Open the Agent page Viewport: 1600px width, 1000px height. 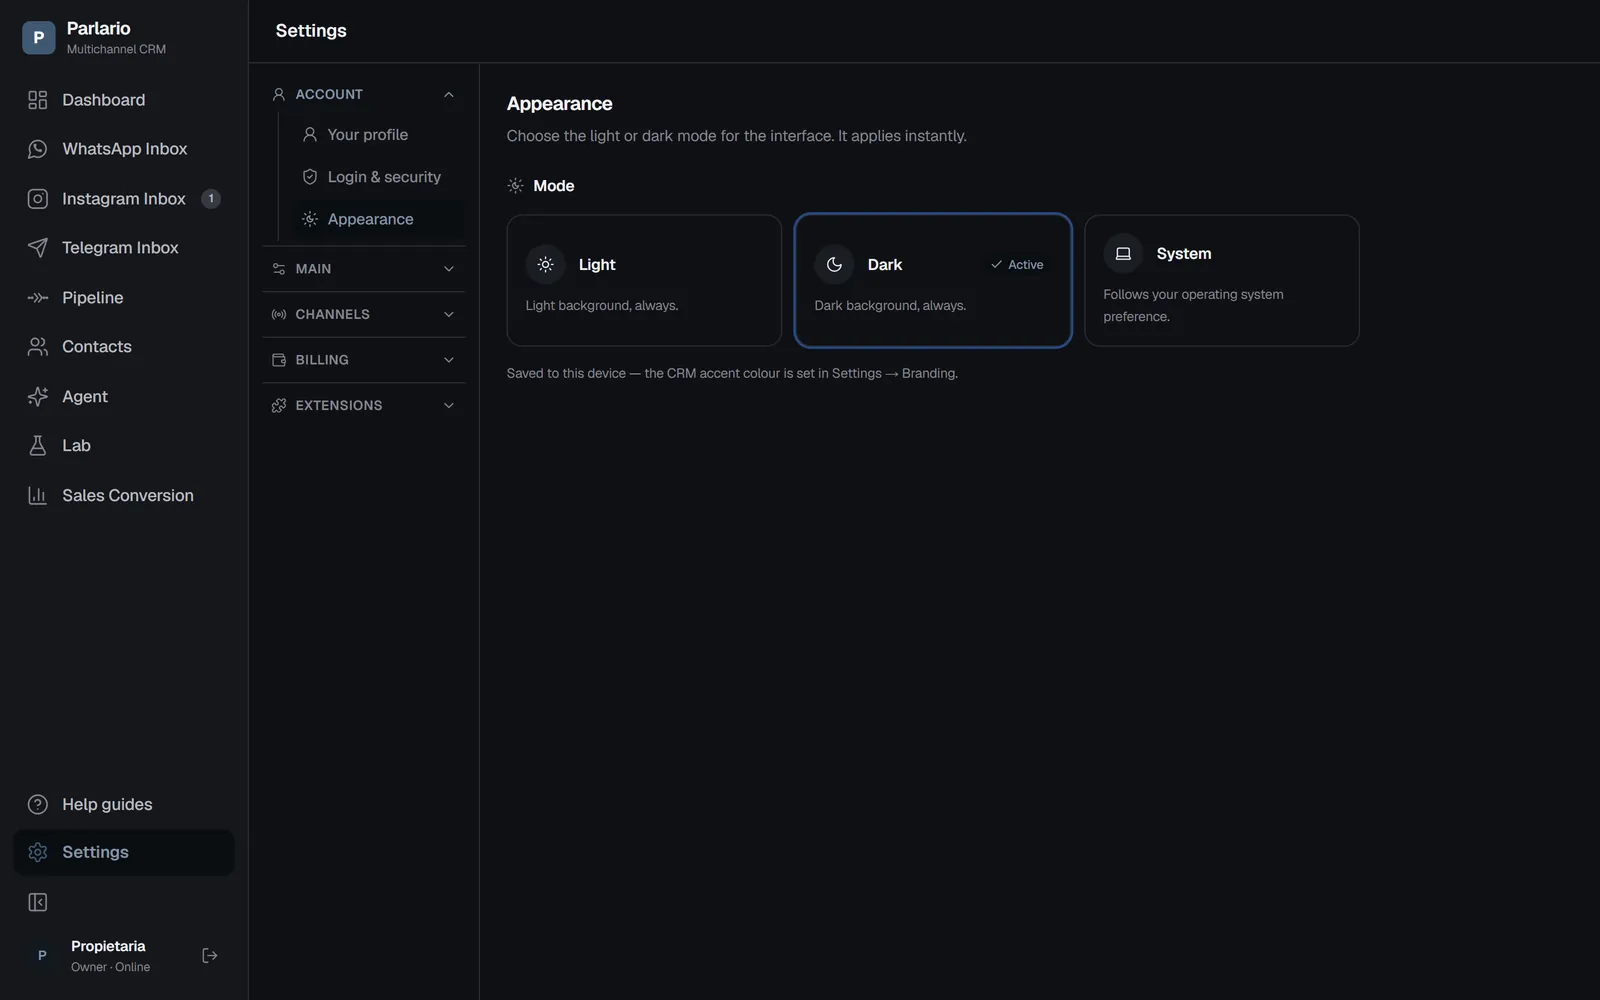(x=124, y=397)
